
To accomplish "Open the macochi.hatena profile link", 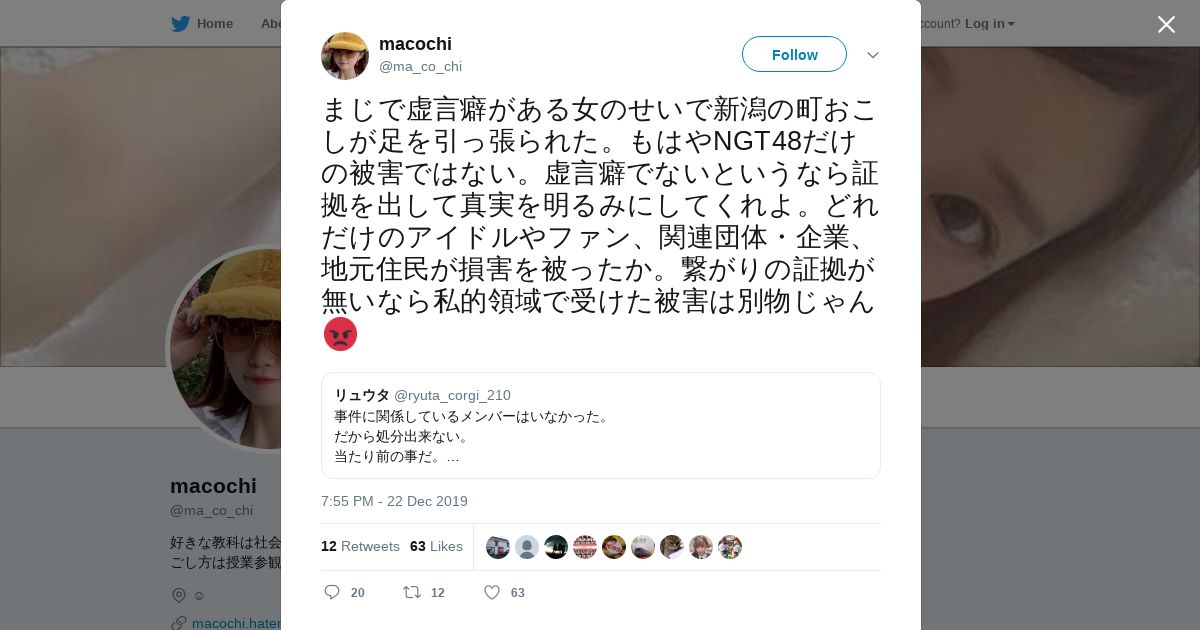I will 236,623.
